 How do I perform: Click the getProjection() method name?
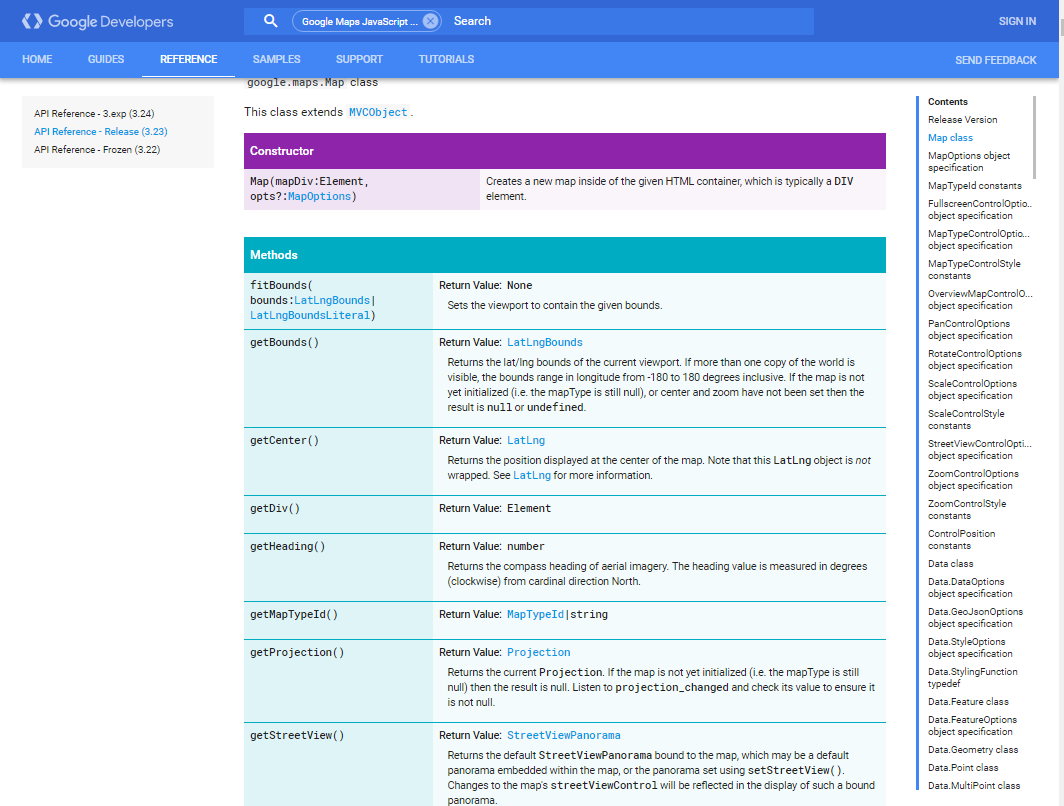pos(297,652)
